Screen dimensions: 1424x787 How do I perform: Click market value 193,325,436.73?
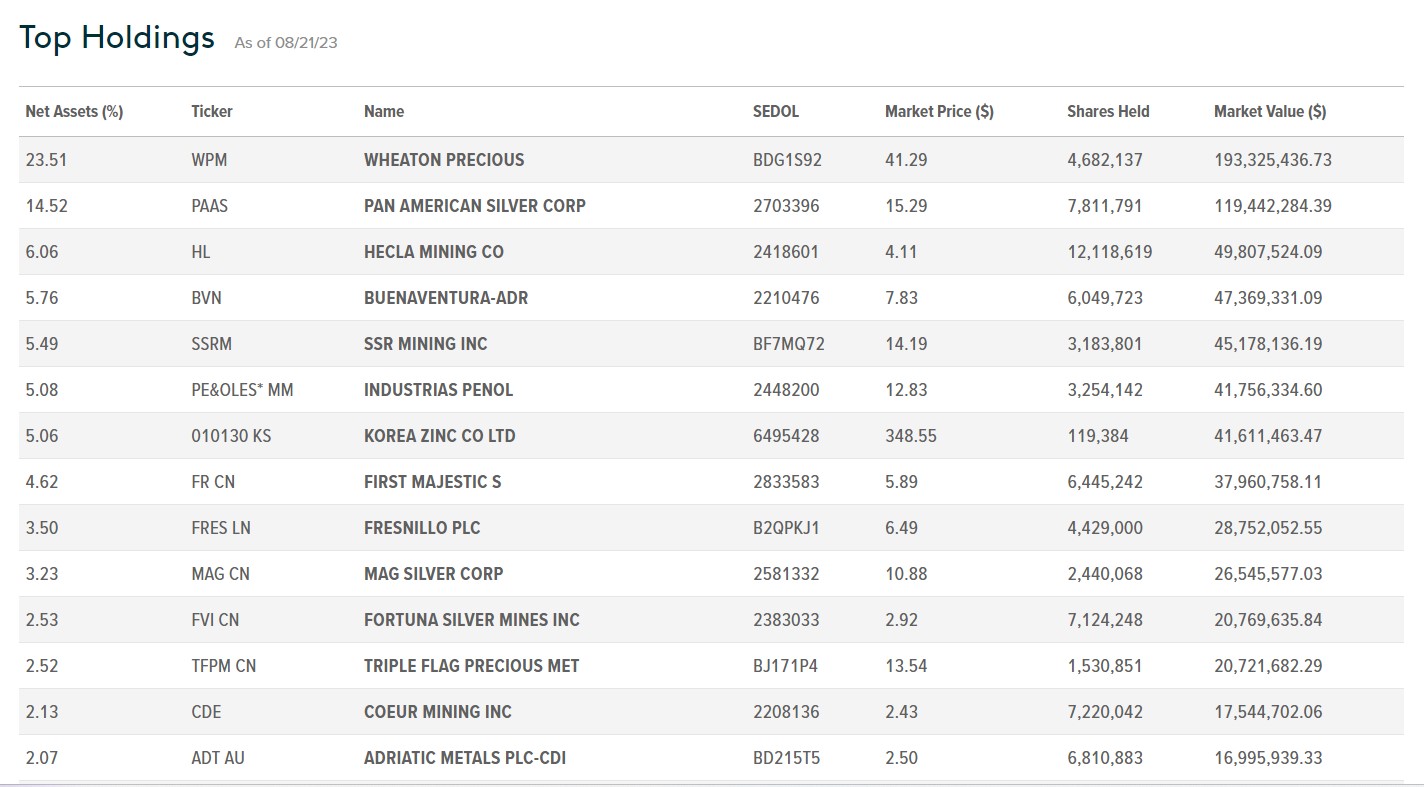pyautogui.click(x=1273, y=160)
